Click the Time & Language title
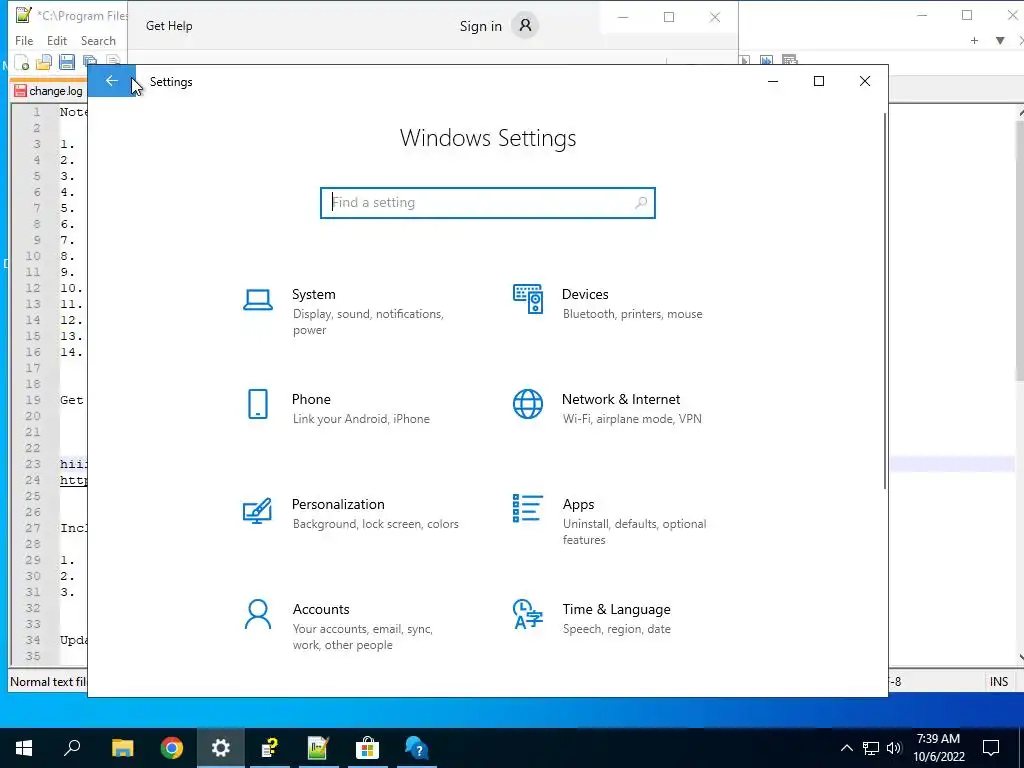Image resolution: width=1024 pixels, height=768 pixels. [616, 609]
